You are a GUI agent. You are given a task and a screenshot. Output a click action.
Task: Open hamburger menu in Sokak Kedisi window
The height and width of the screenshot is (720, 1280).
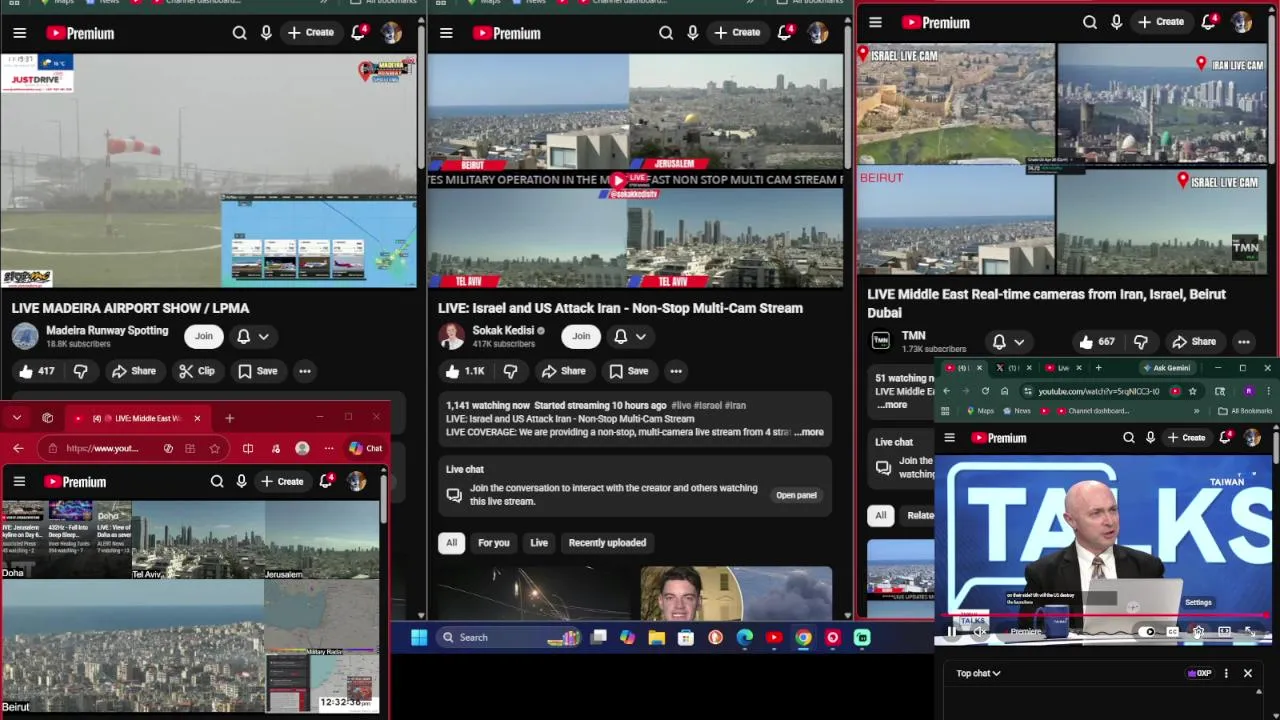[446, 33]
